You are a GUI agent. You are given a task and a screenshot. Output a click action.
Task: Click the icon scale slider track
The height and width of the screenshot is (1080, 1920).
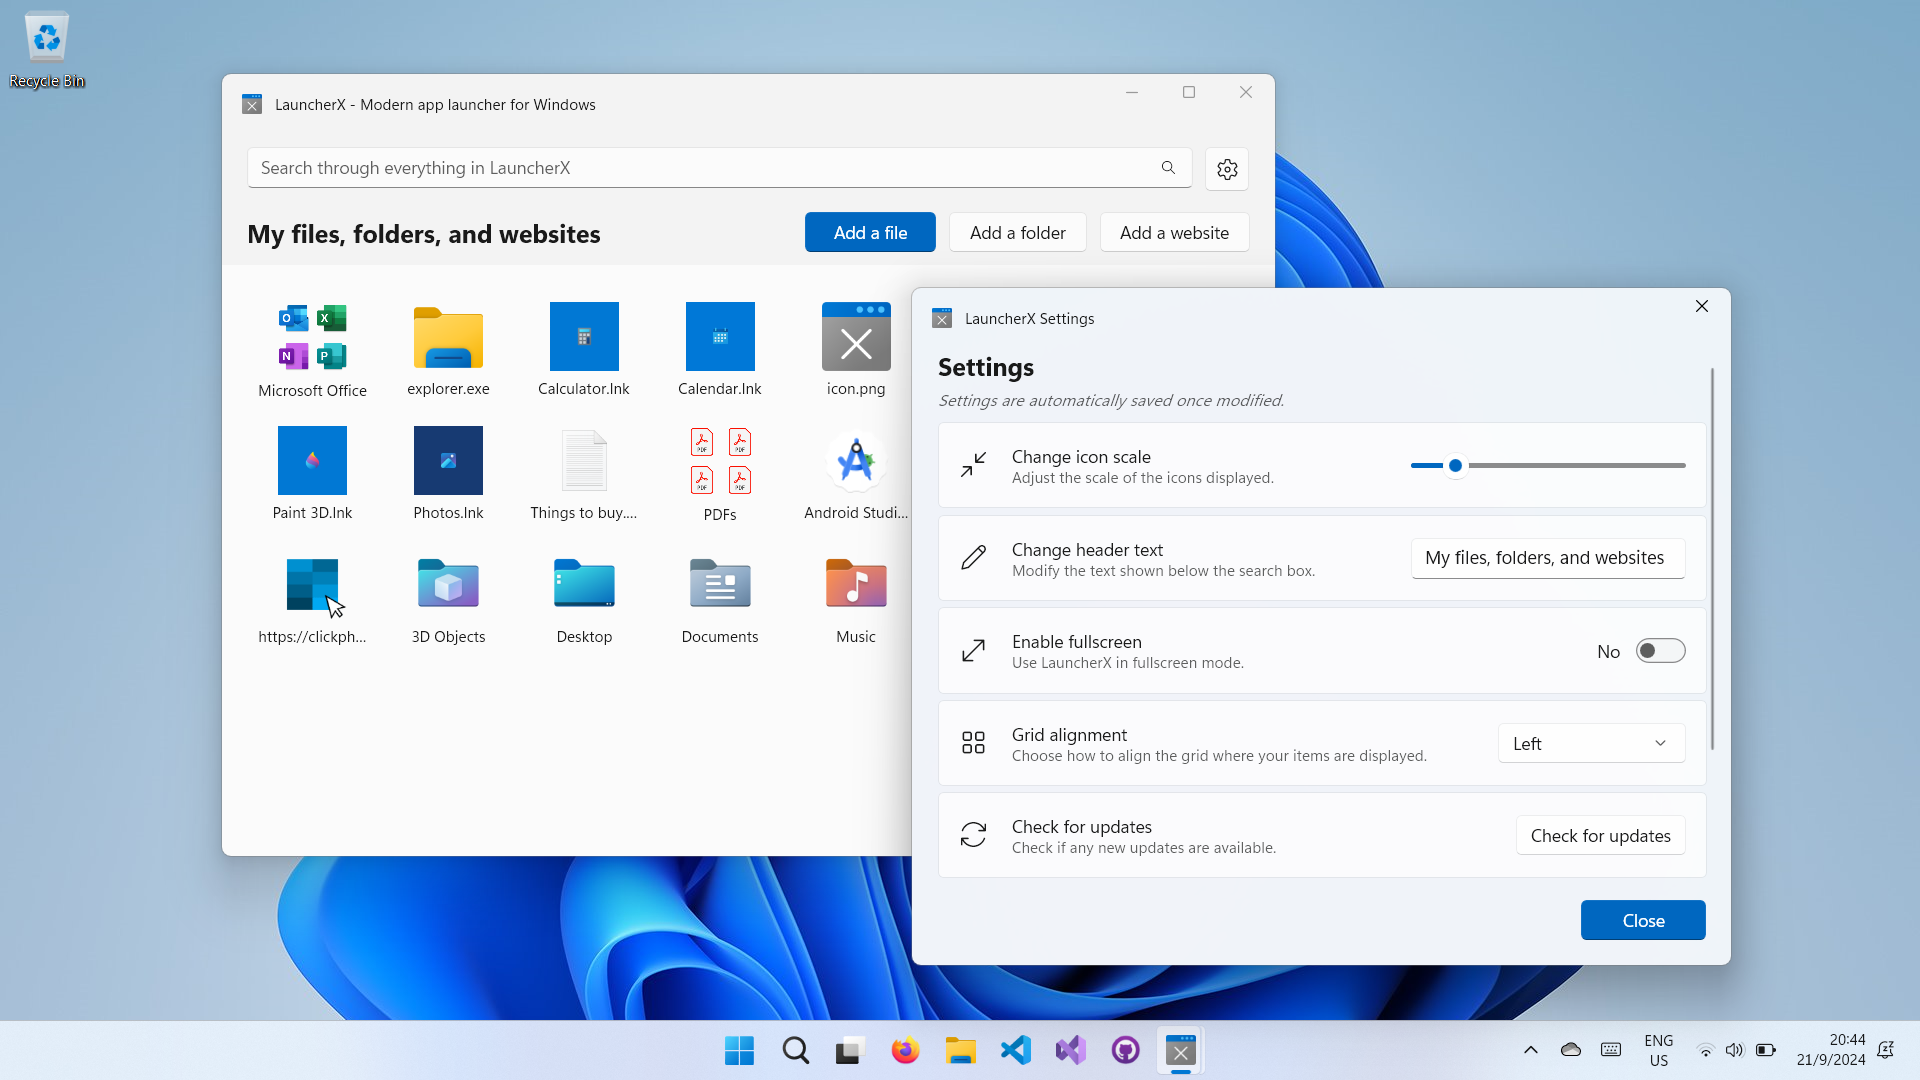(1548, 465)
